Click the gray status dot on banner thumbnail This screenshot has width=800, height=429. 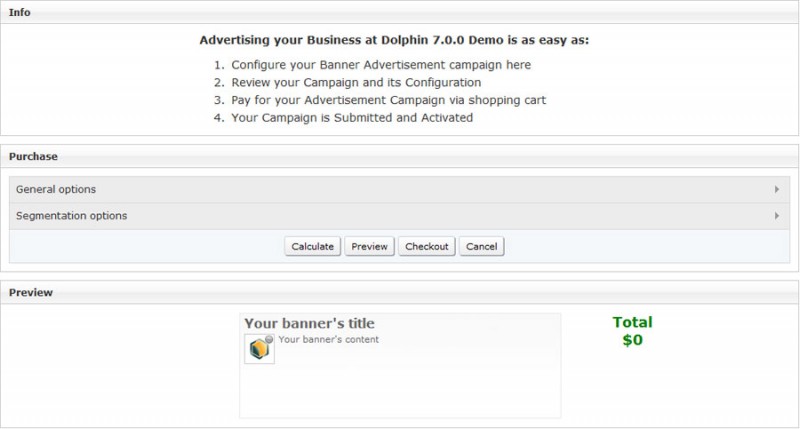[269, 339]
